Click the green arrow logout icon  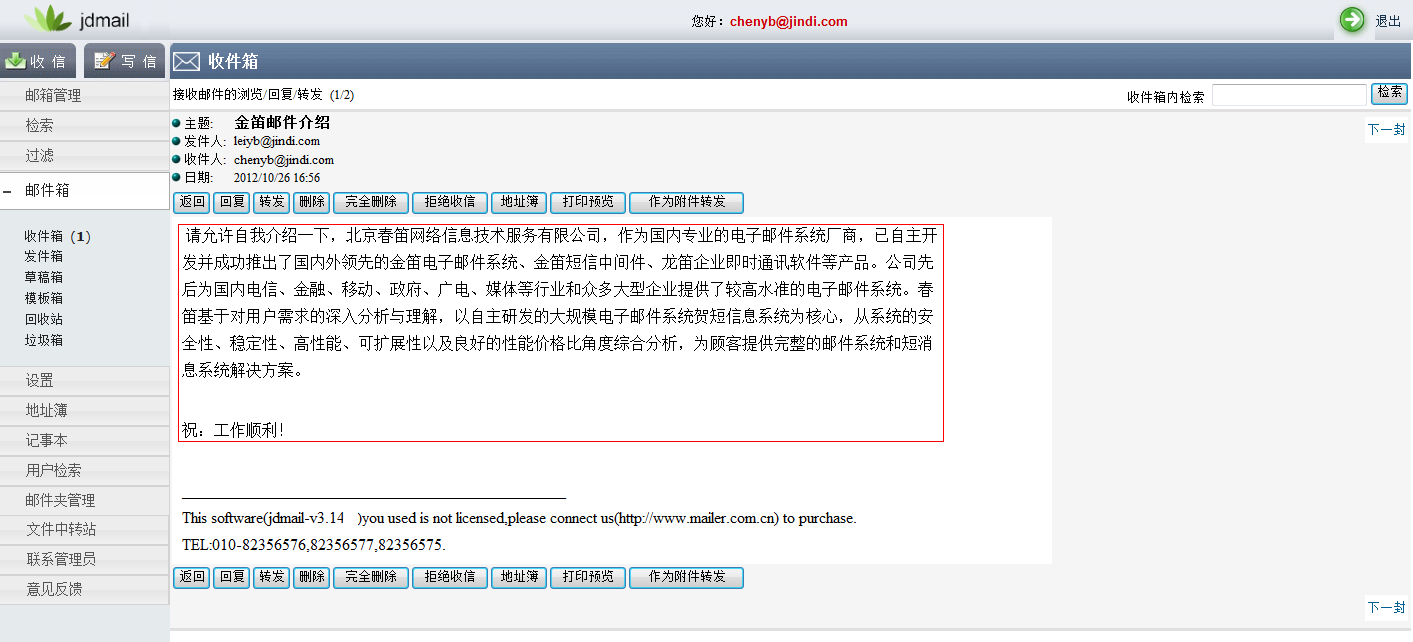tap(1352, 19)
